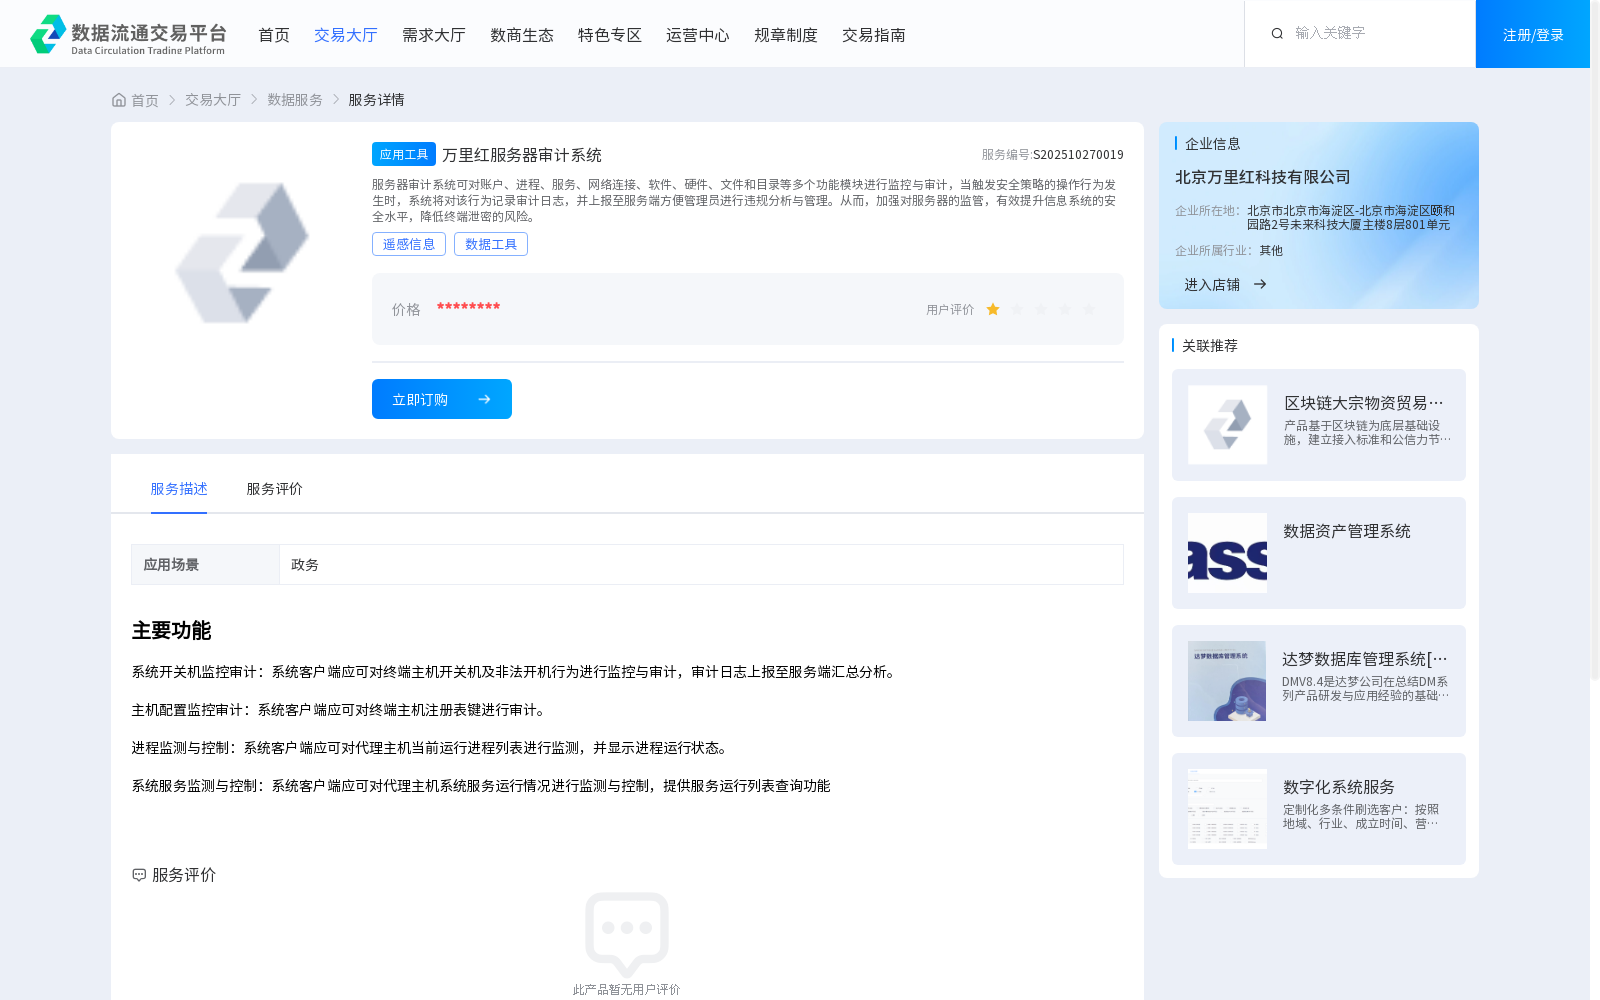Screen dimensions: 1600x1000
Task: Click the product main image
Action: coord(242,252)
